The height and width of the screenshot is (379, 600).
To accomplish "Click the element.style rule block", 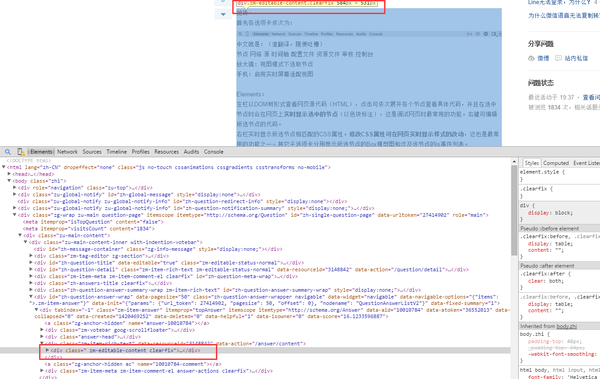I will [x=559, y=175].
